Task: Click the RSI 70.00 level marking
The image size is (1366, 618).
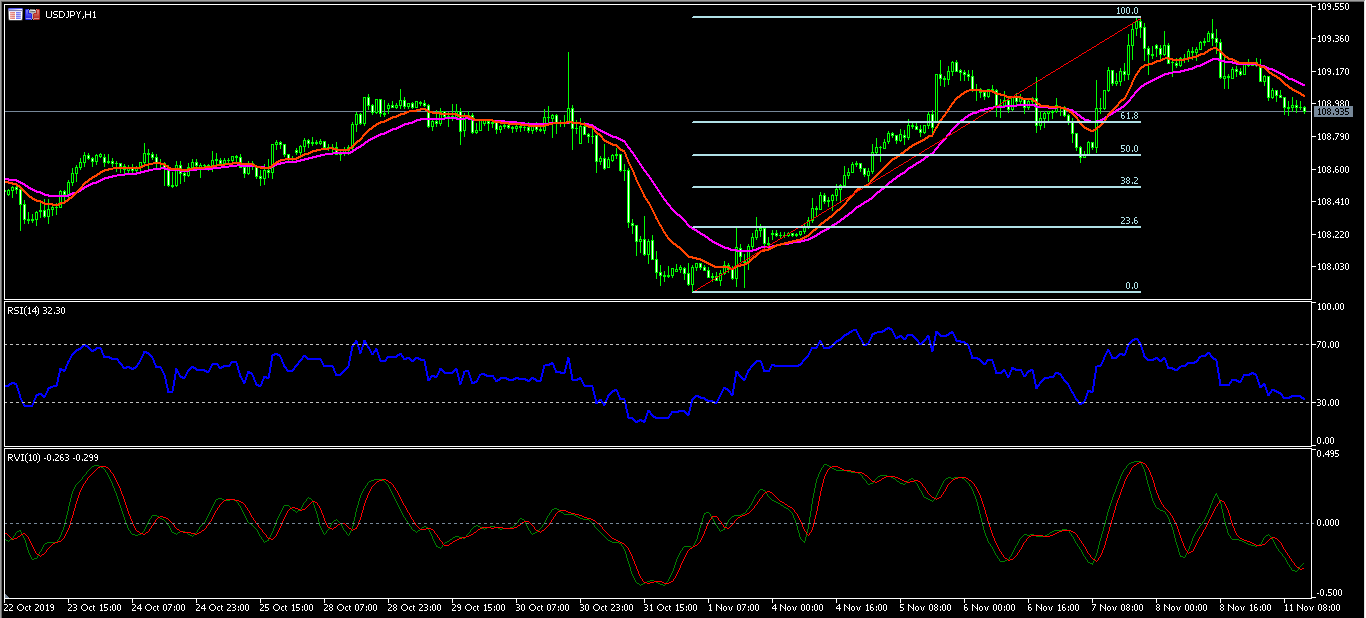Action: click(x=1329, y=344)
